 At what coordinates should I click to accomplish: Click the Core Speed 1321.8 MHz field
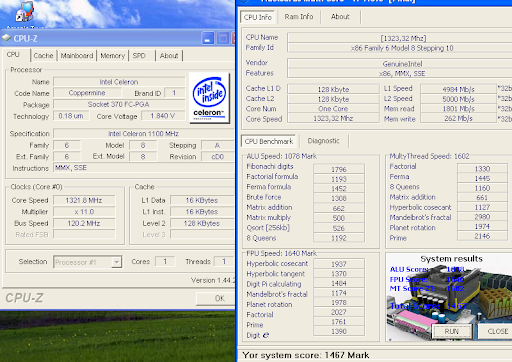tap(84, 200)
